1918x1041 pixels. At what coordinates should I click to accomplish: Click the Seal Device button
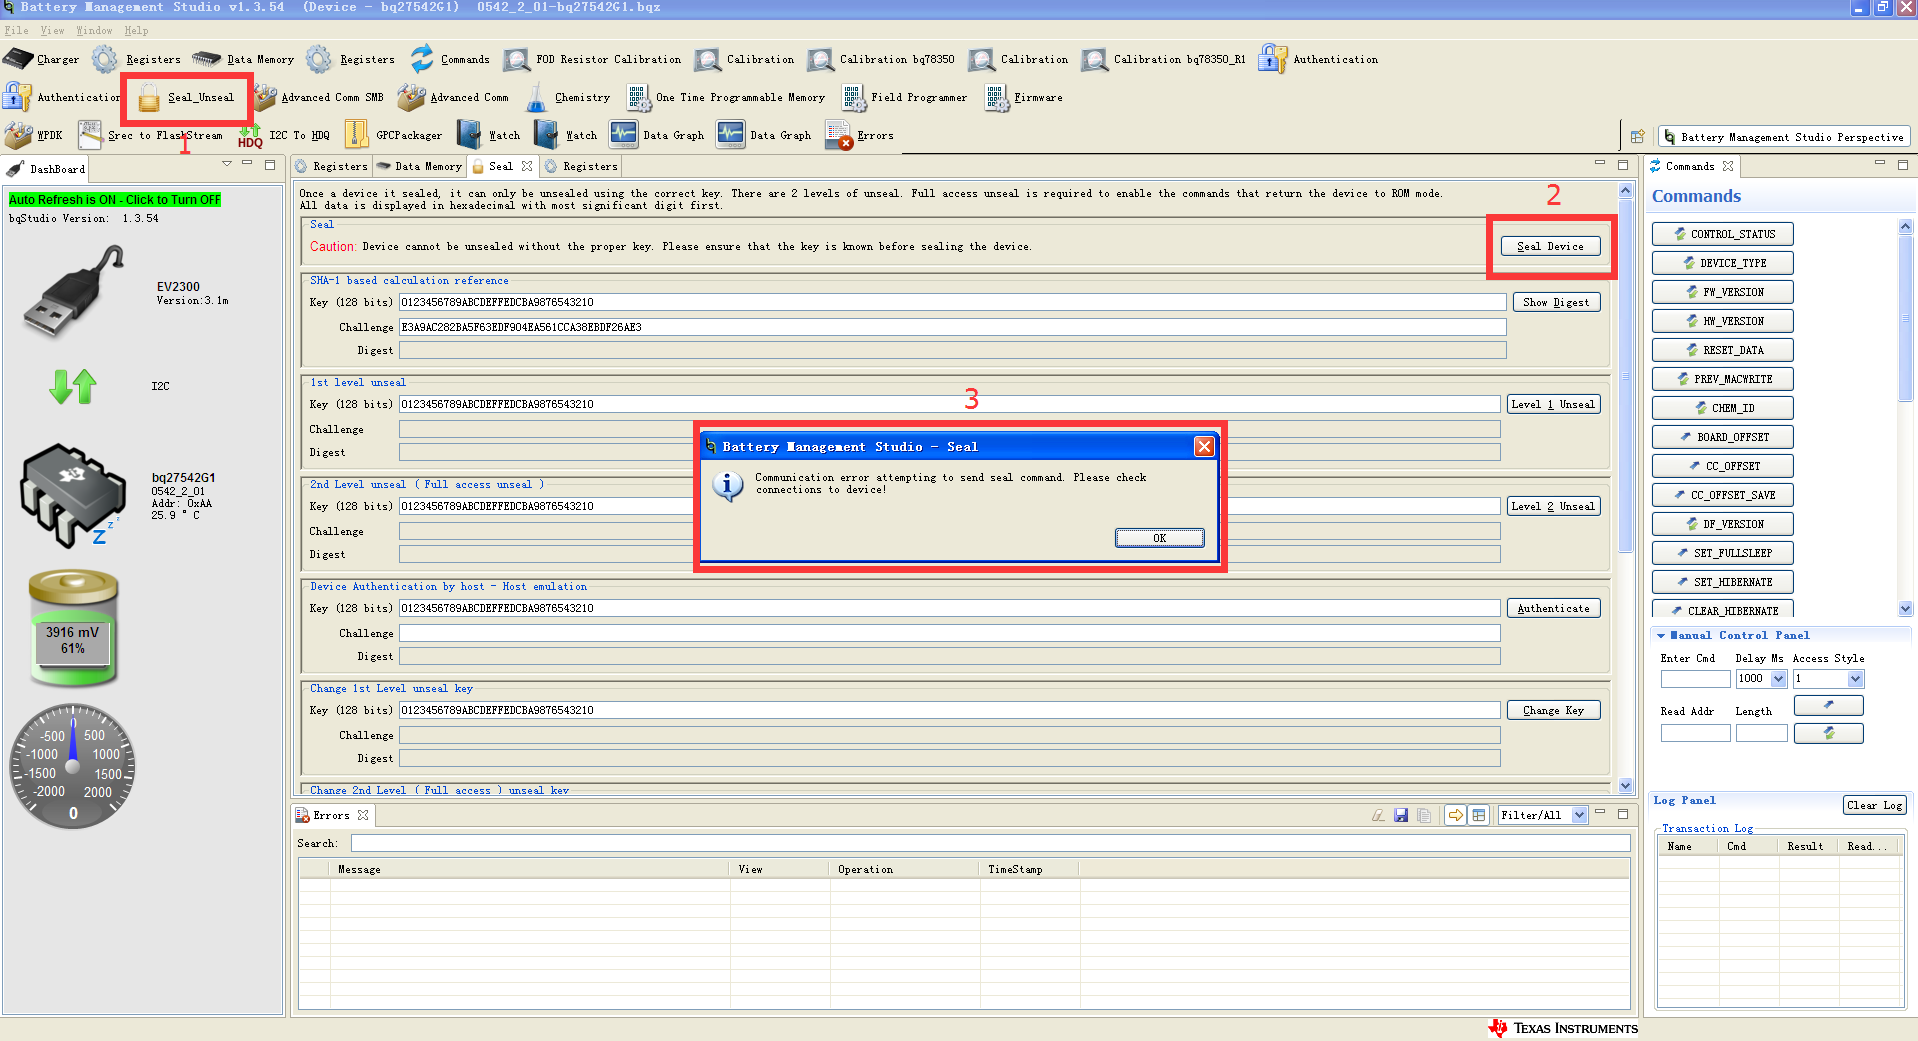tap(1550, 246)
